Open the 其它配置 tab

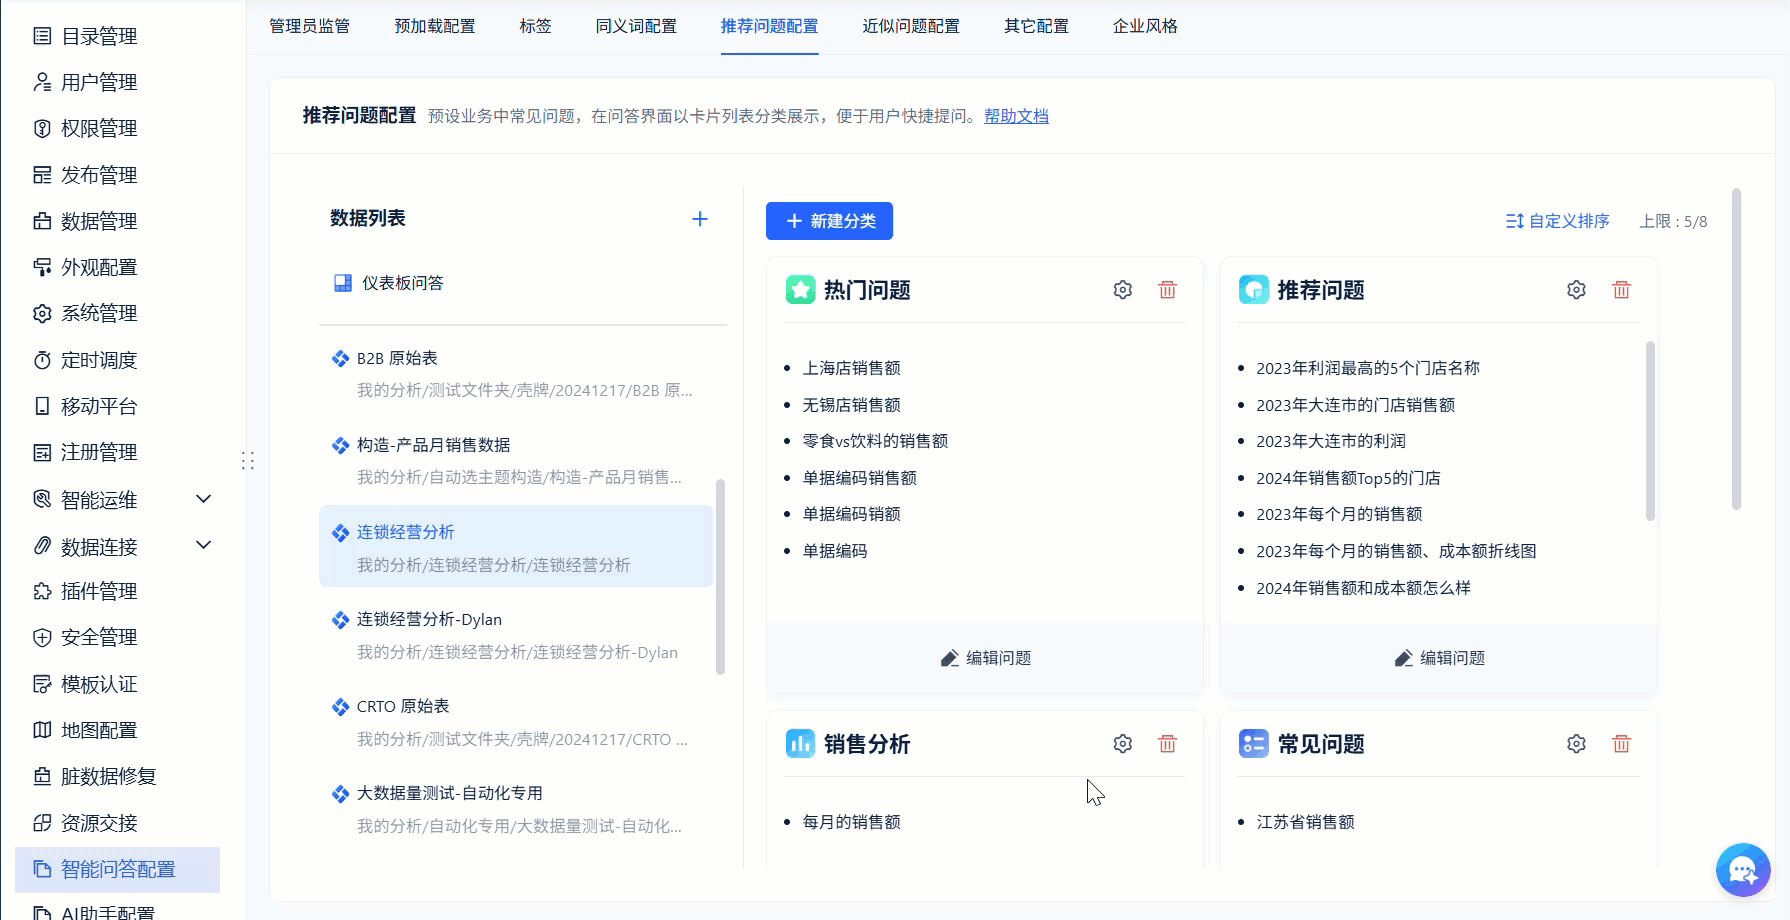[1037, 26]
